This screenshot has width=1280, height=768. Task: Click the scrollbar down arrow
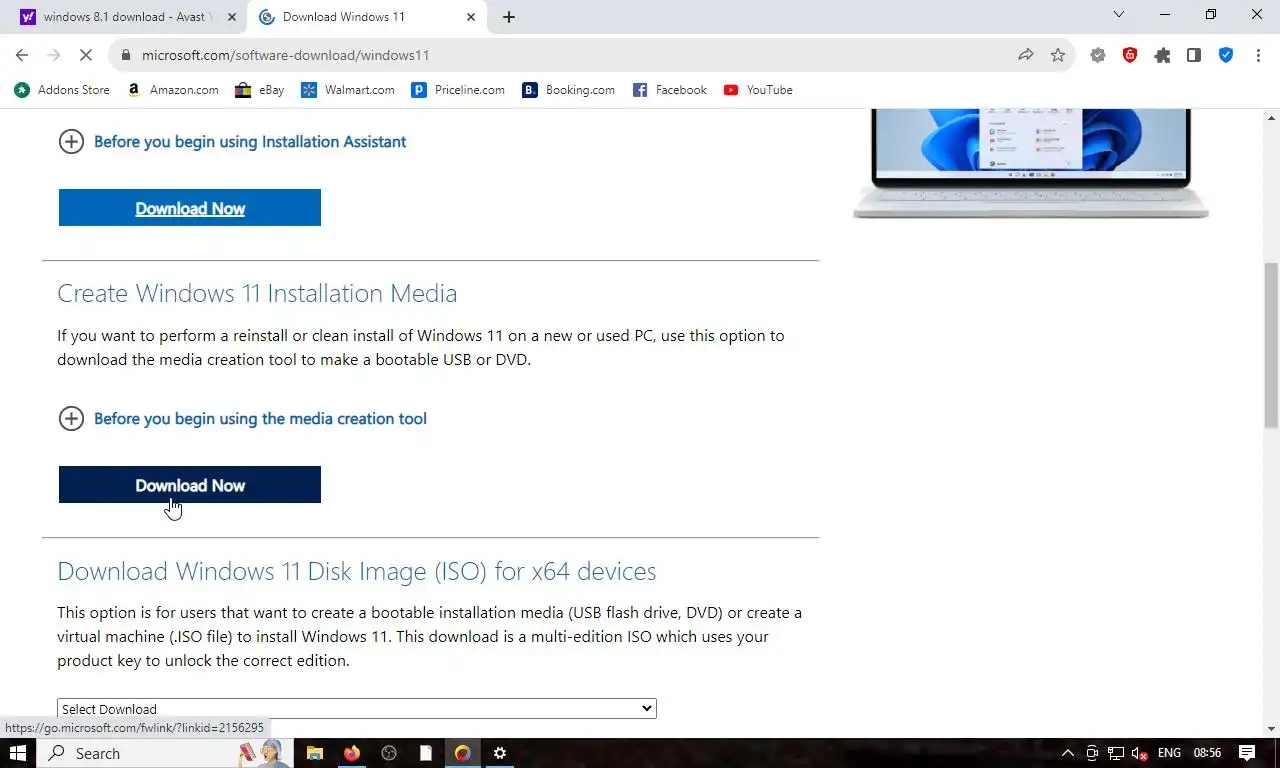(1271, 729)
